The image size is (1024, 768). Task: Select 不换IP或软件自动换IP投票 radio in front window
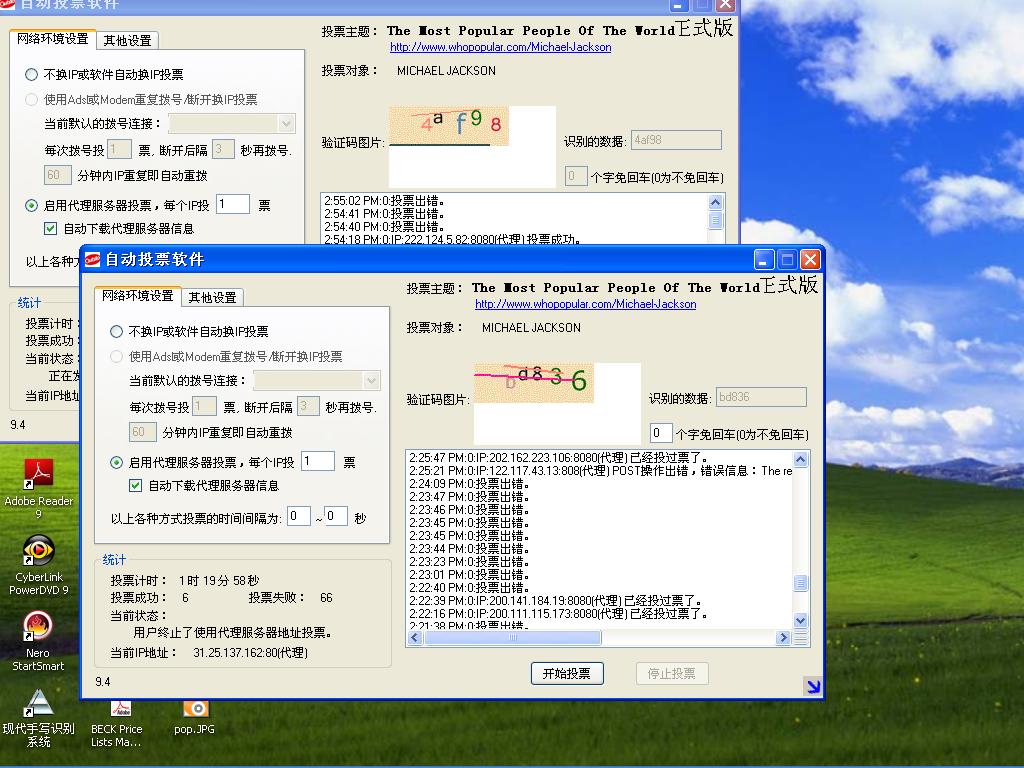tap(117, 331)
